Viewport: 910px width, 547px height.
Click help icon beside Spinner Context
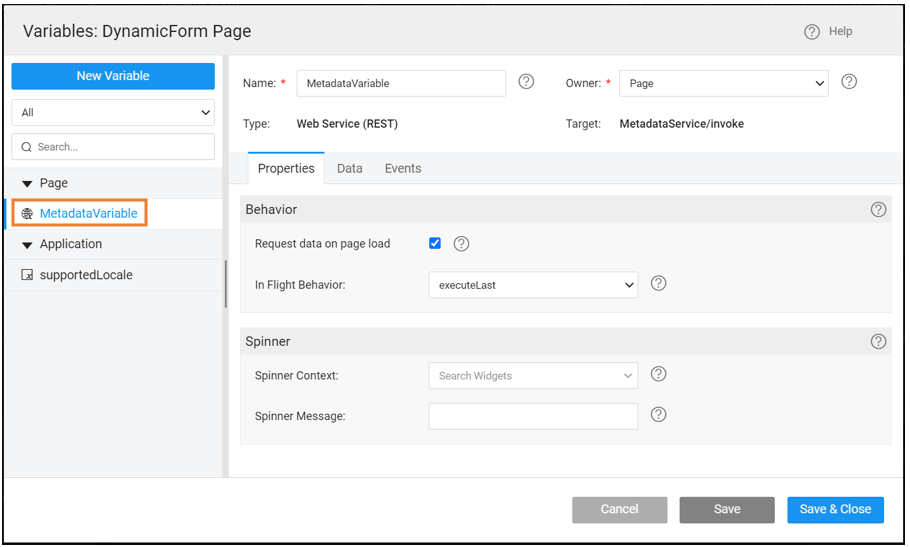[x=658, y=375]
